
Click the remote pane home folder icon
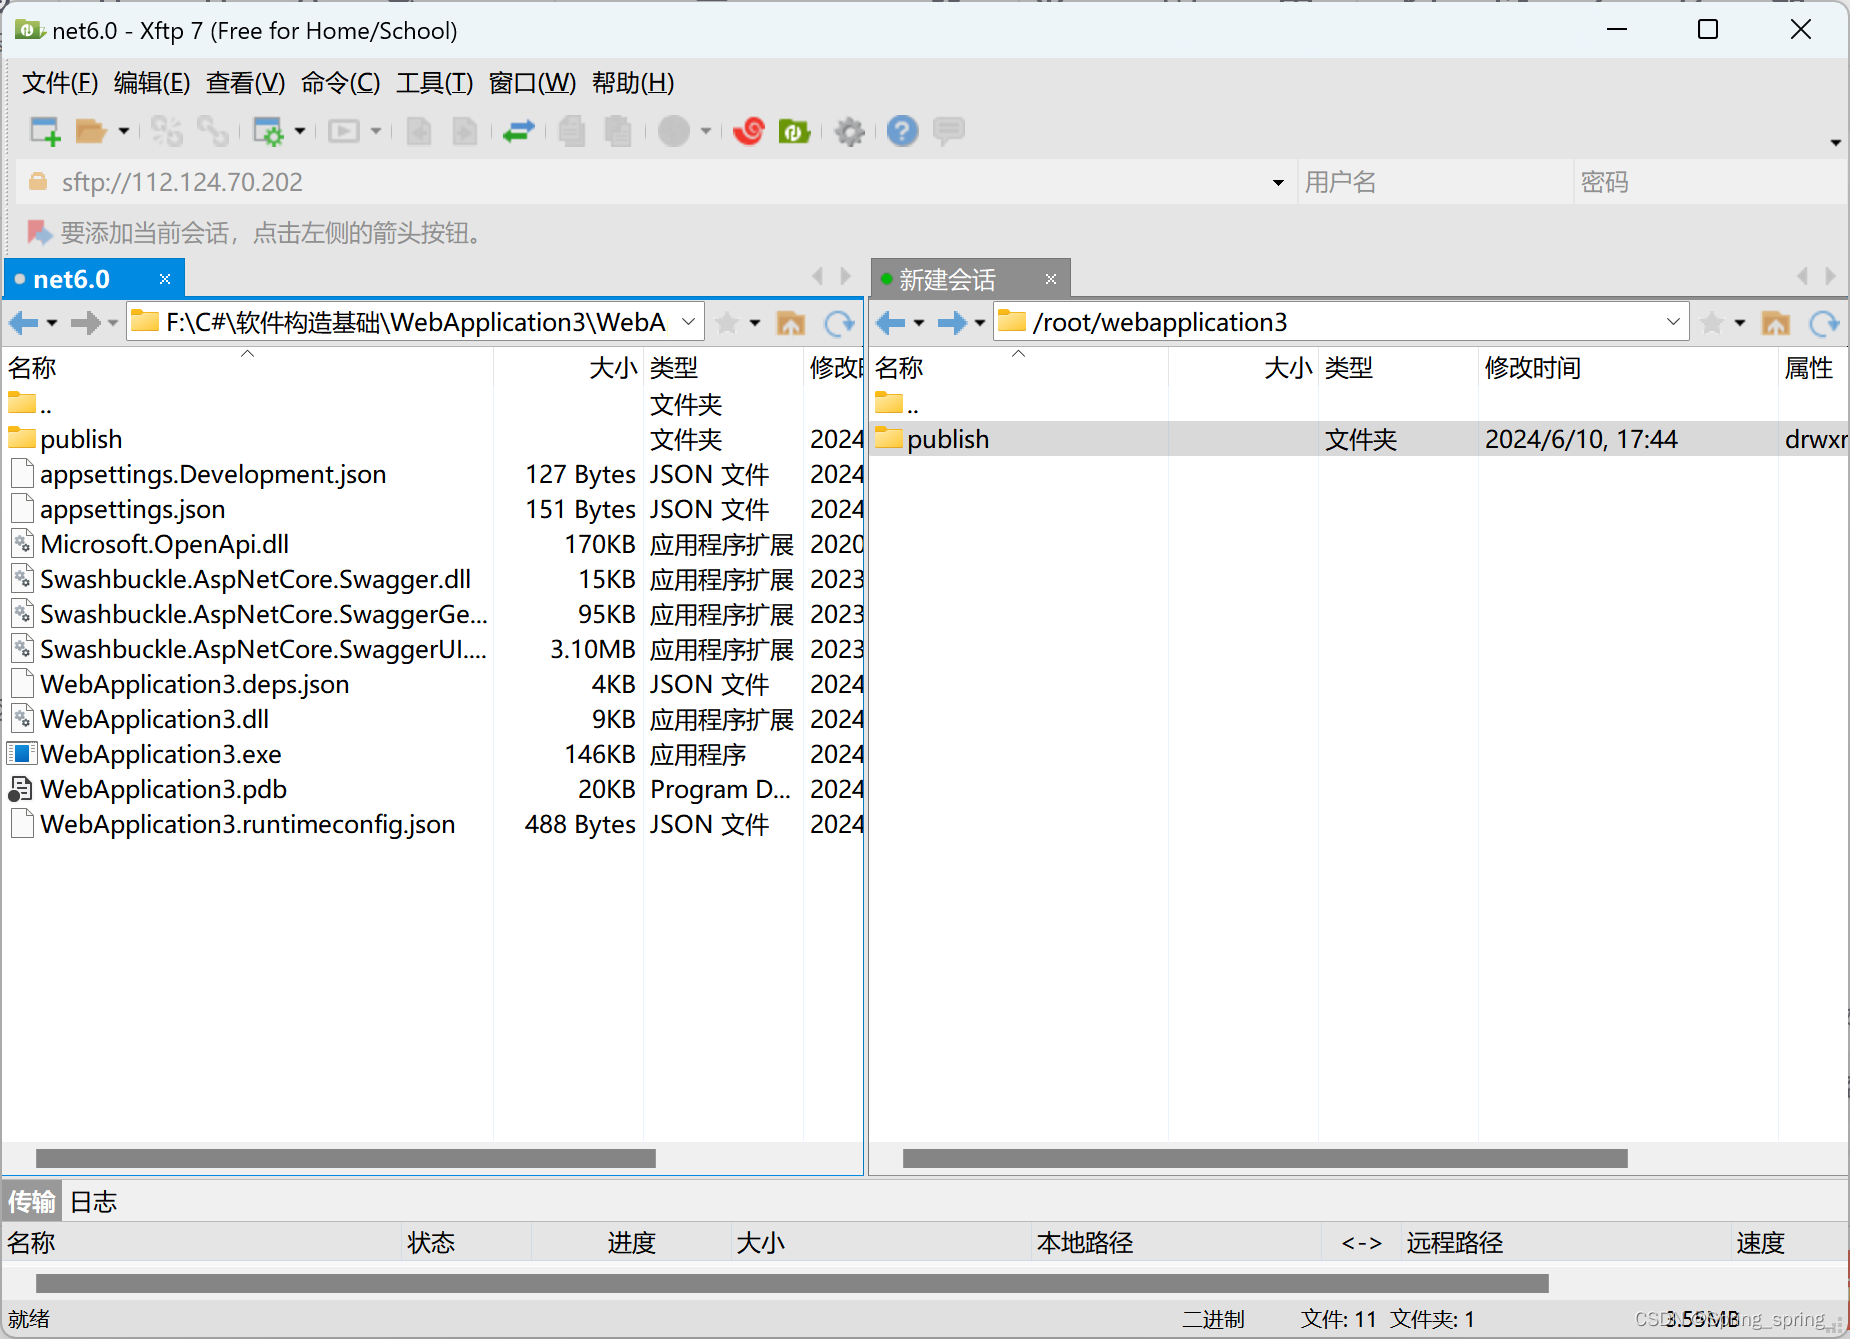tap(1776, 322)
